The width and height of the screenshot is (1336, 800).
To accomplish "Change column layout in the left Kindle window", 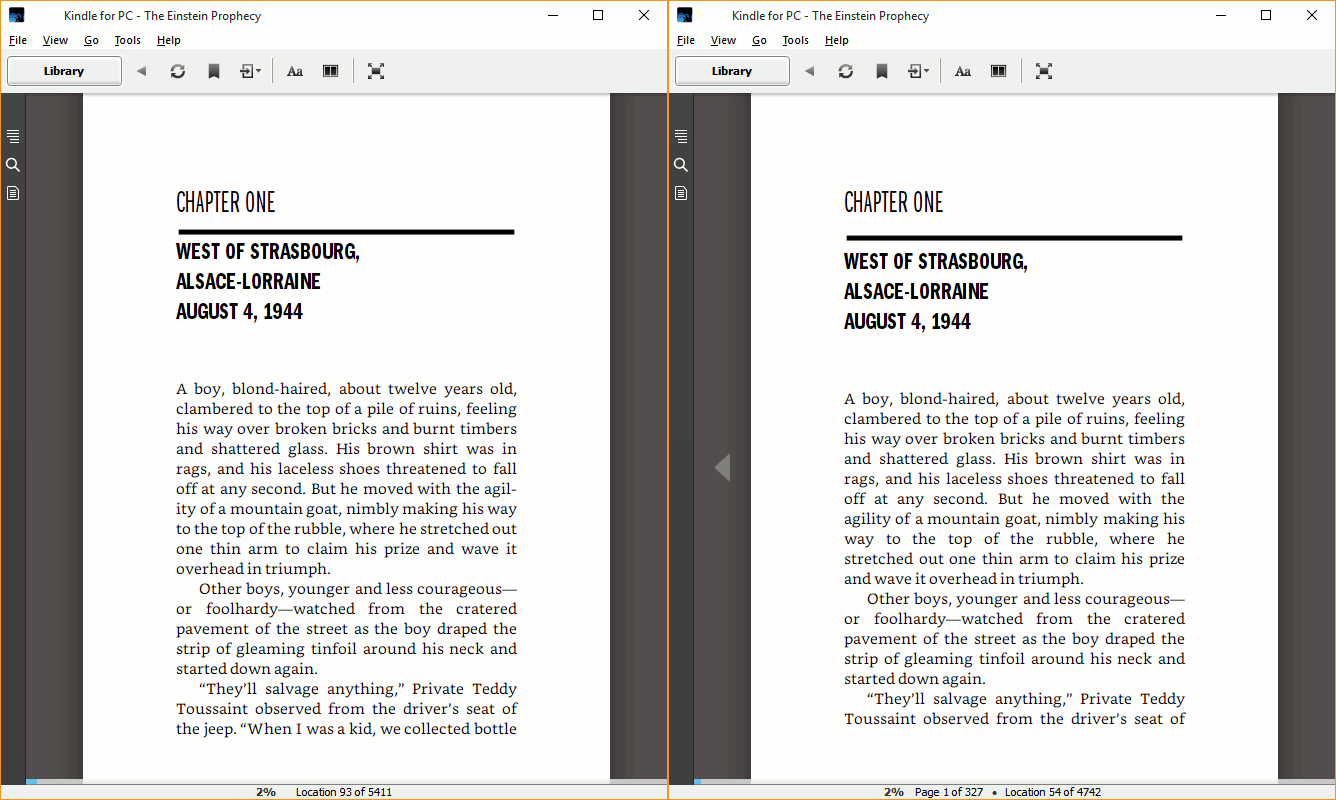I will click(x=331, y=71).
